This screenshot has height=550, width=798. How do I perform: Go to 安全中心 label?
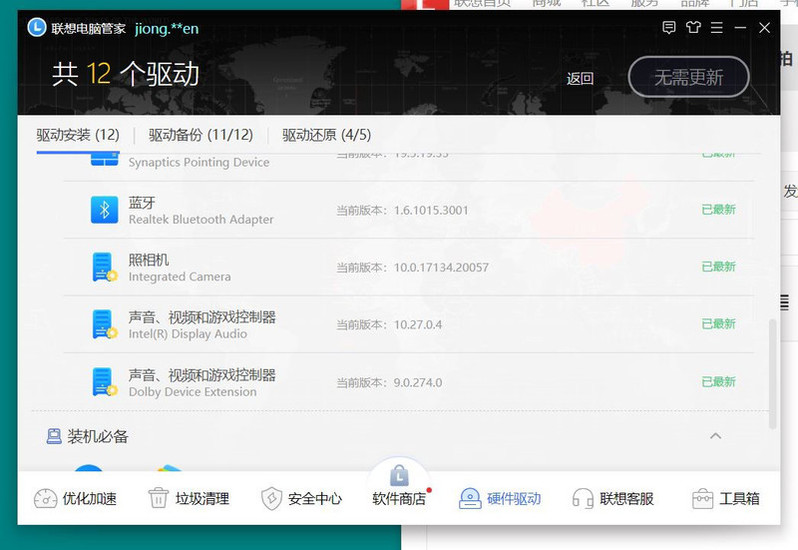coord(315,499)
